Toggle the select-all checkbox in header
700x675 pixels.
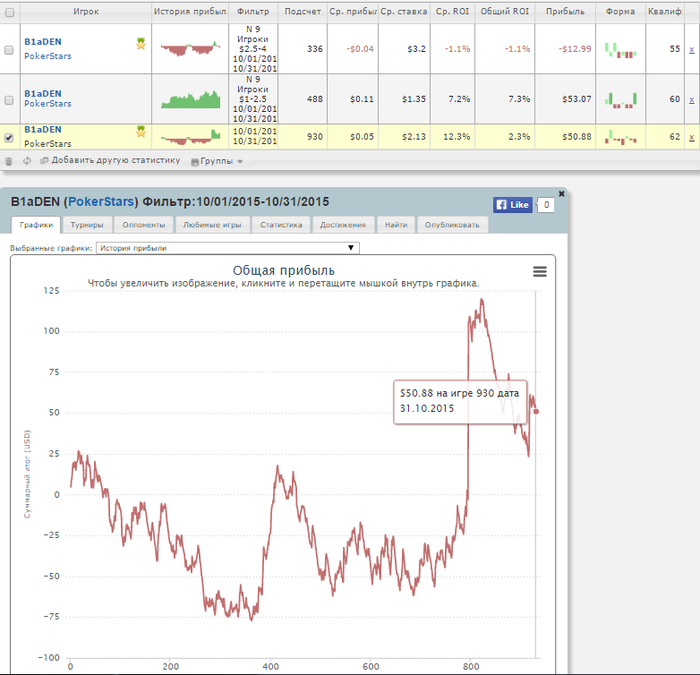[9, 12]
